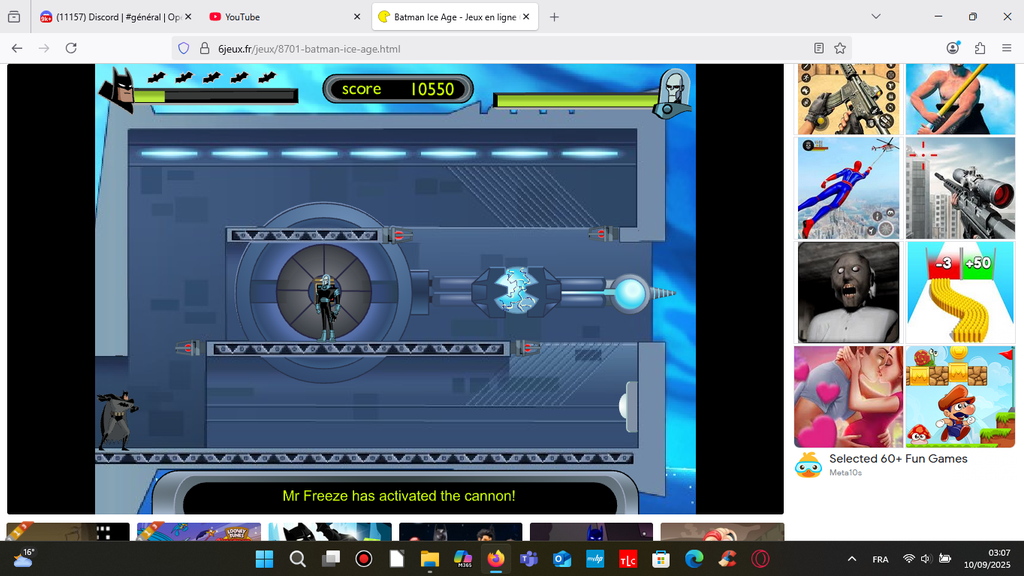Open the Firefox account profile icon
This screenshot has height=576, width=1024.
[953, 48]
